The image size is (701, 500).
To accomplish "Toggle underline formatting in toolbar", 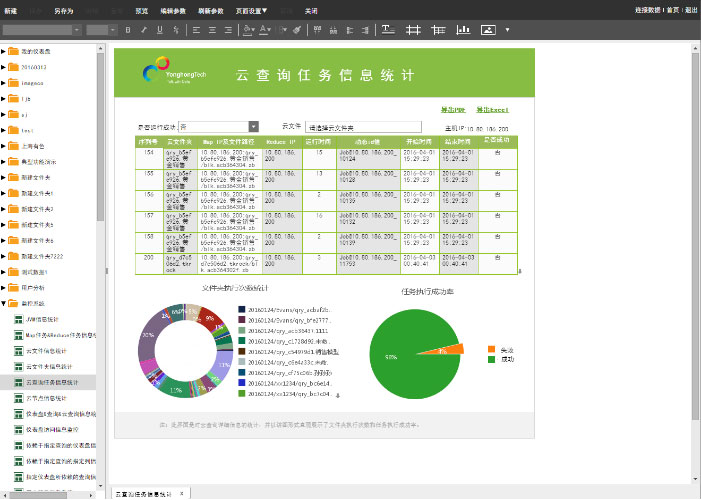I will [x=160, y=30].
